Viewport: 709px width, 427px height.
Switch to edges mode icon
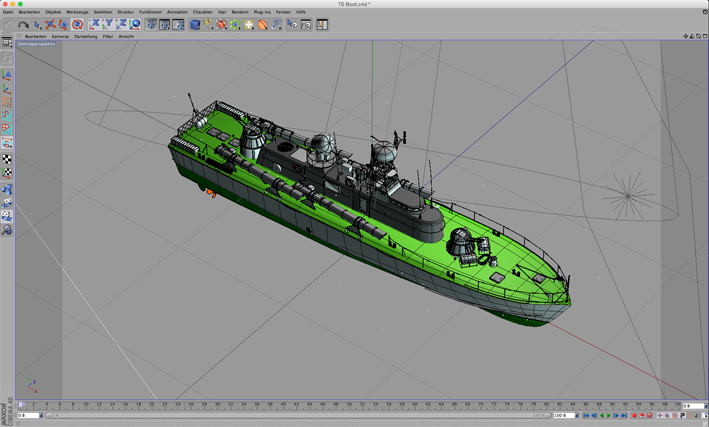[x=7, y=116]
